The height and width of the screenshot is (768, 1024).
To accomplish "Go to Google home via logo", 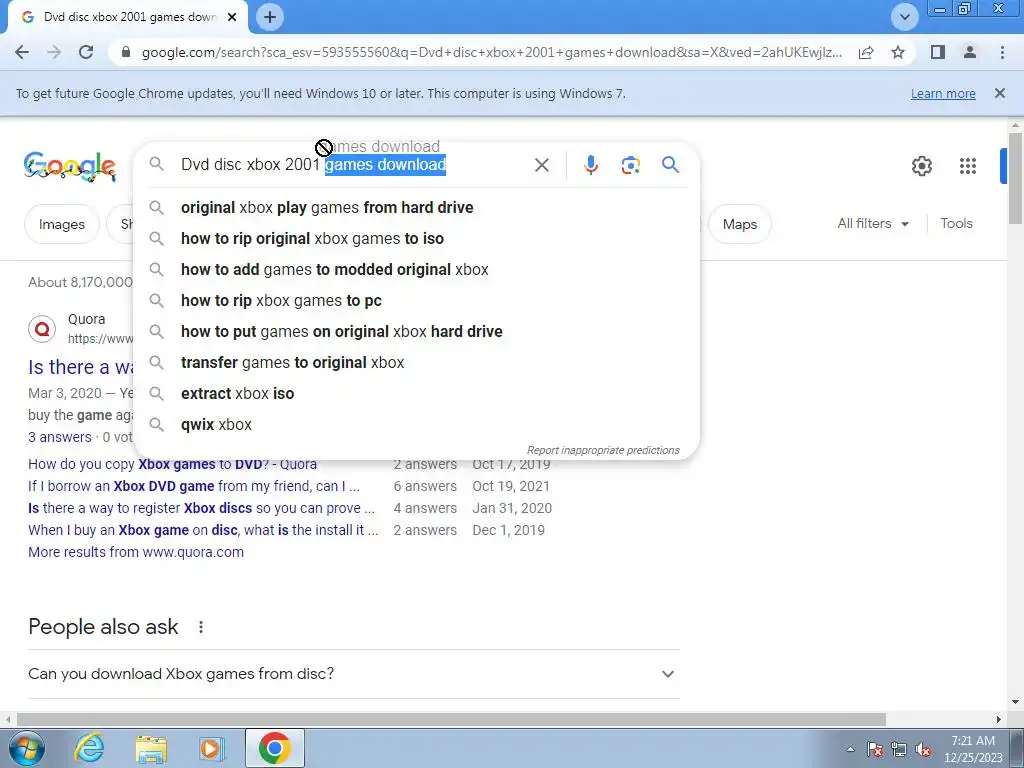I will (x=70, y=166).
